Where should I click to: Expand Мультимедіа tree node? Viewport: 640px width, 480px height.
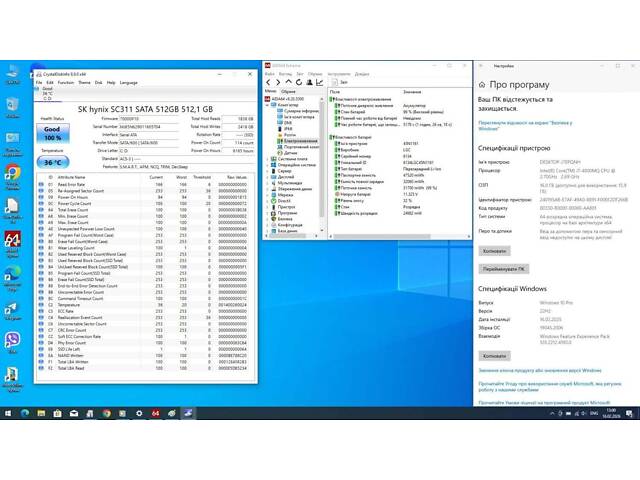pyautogui.click(x=267, y=183)
